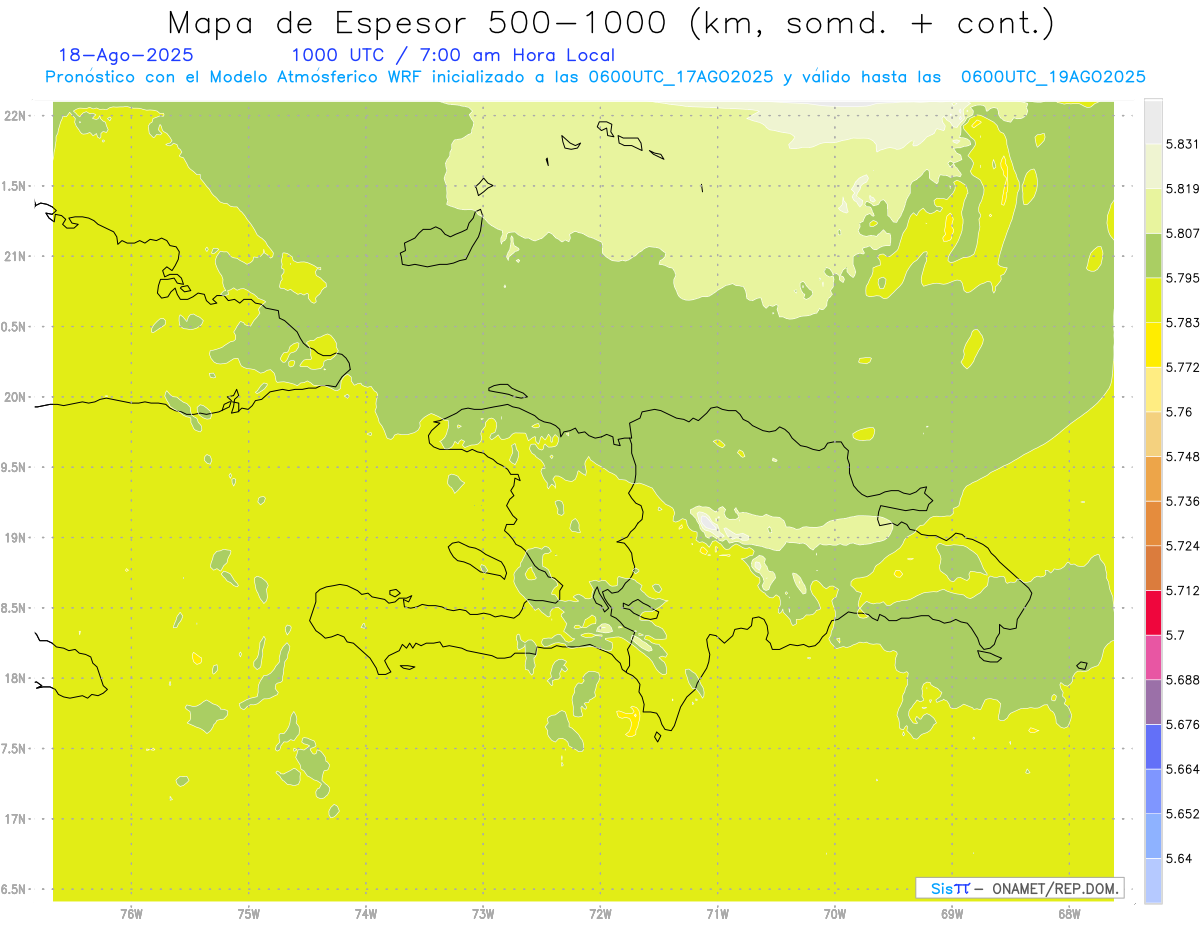Click the dark yellow legend band between 5.772 and 5.783
Image resolution: width=1200 pixels, height=927 pixels.
[x=1153, y=344]
